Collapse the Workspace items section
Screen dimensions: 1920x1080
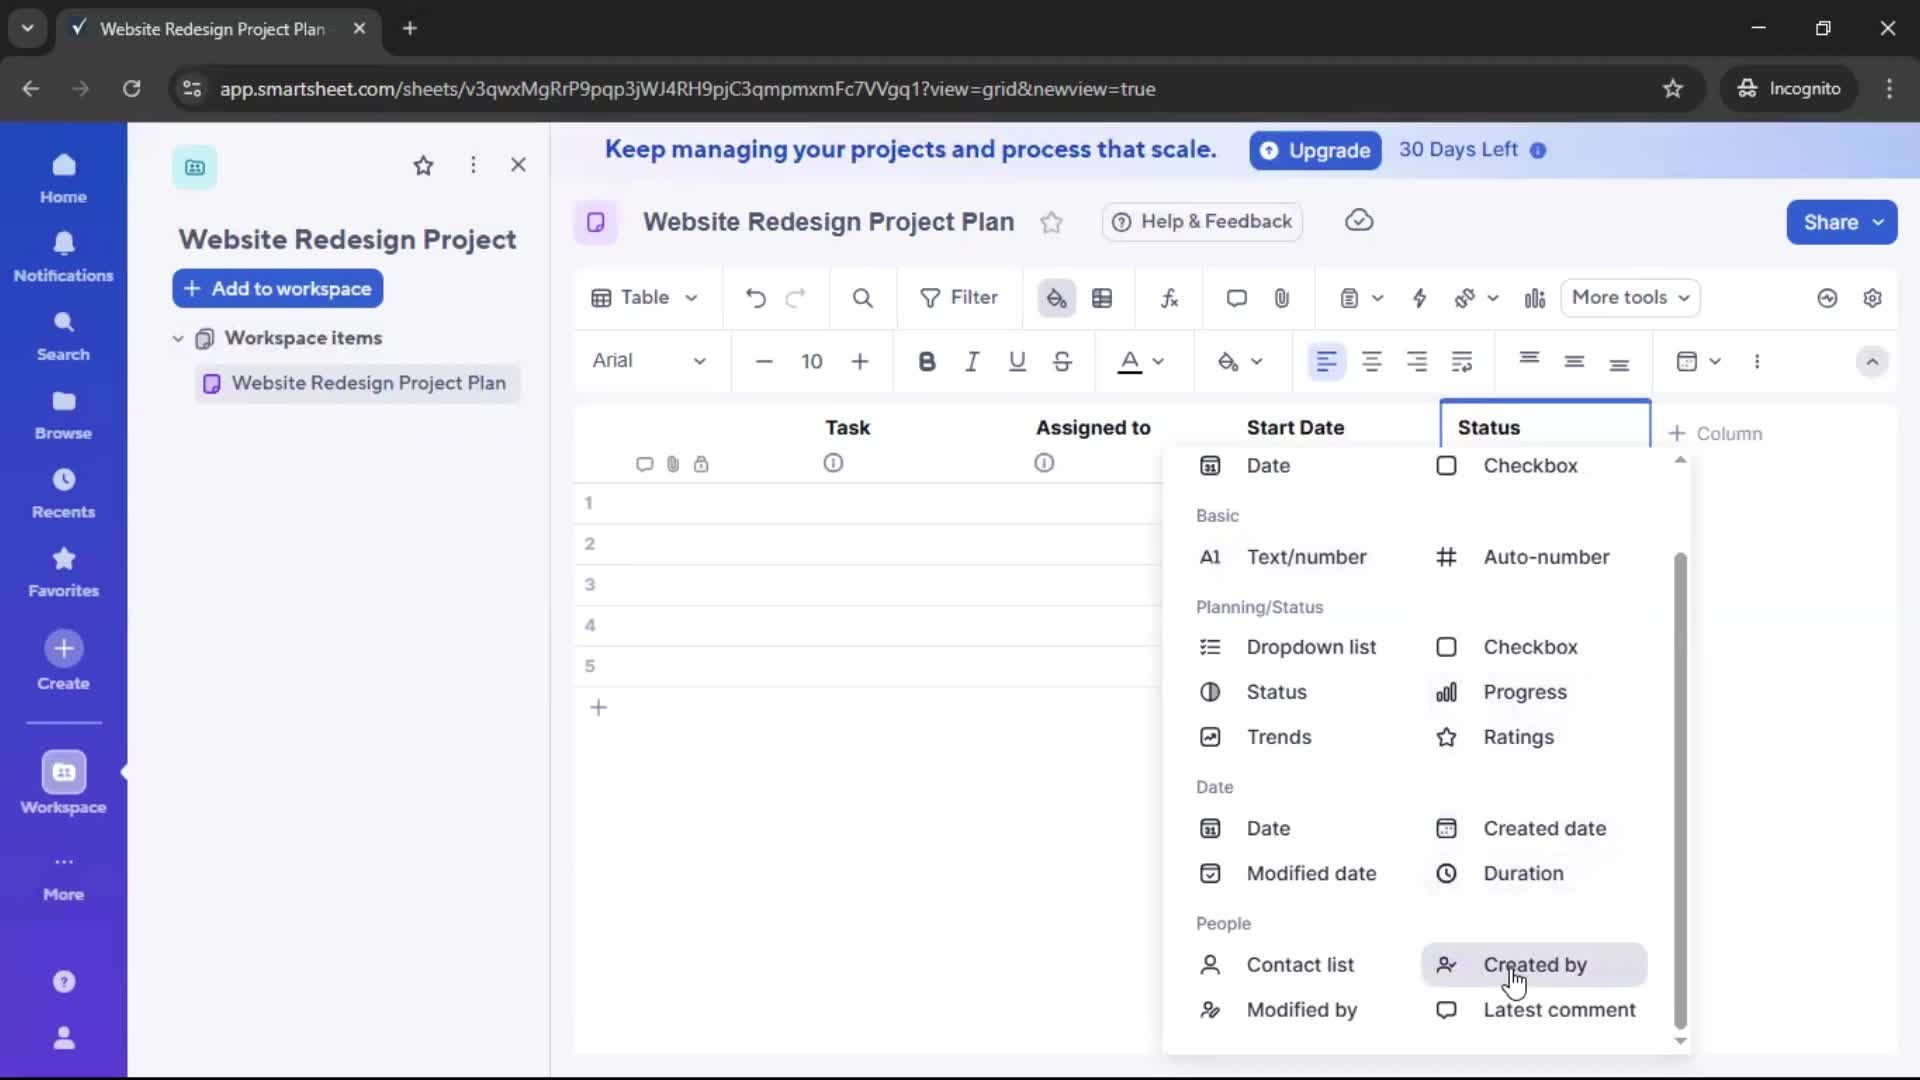coord(178,338)
